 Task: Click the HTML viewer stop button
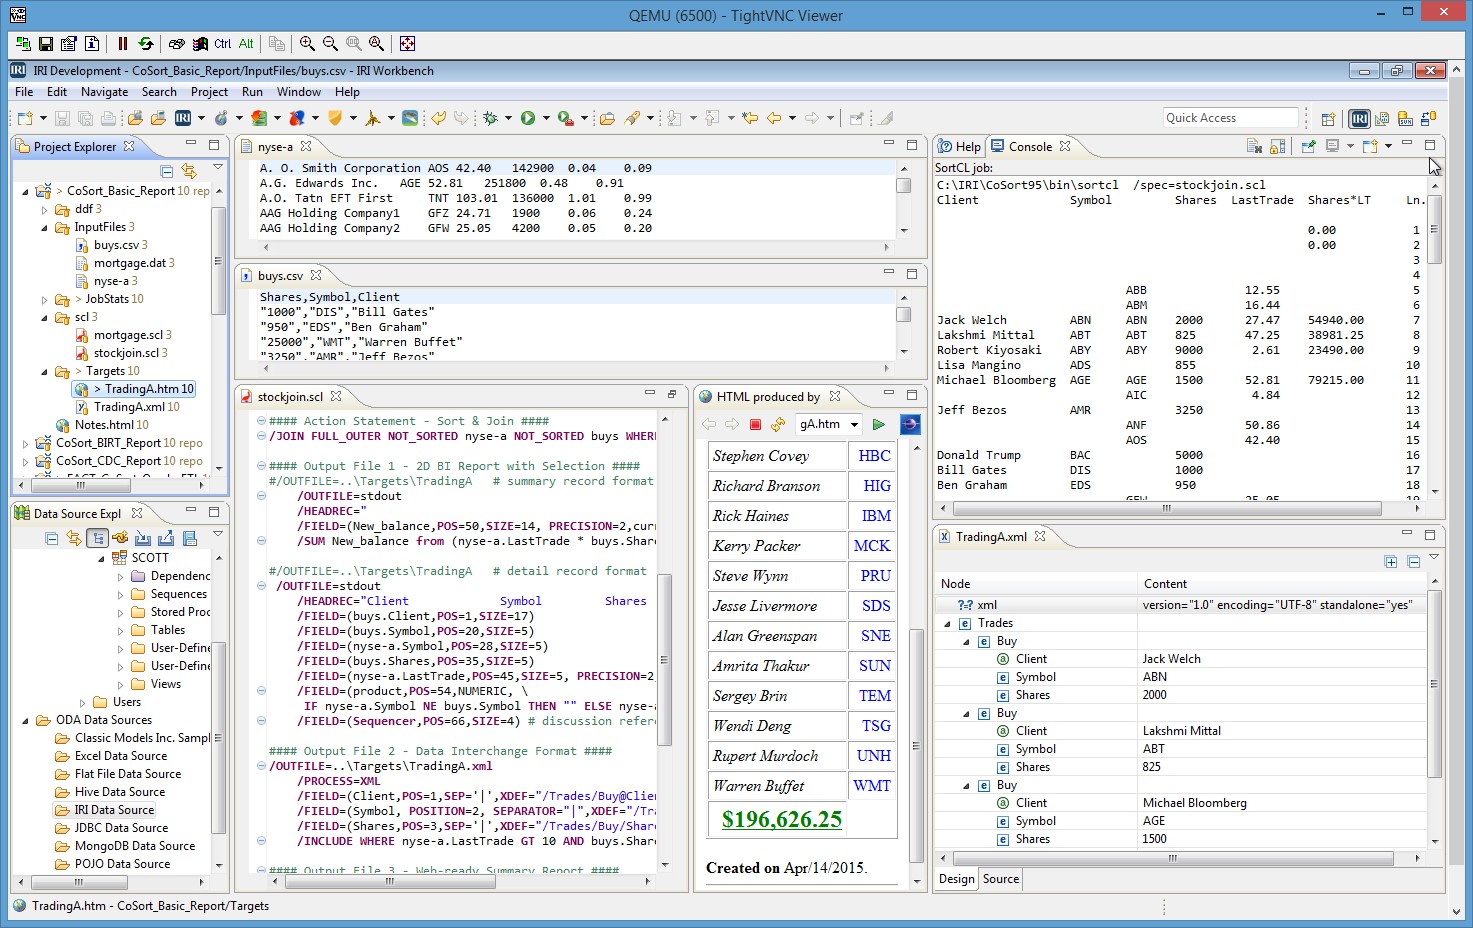coord(755,424)
